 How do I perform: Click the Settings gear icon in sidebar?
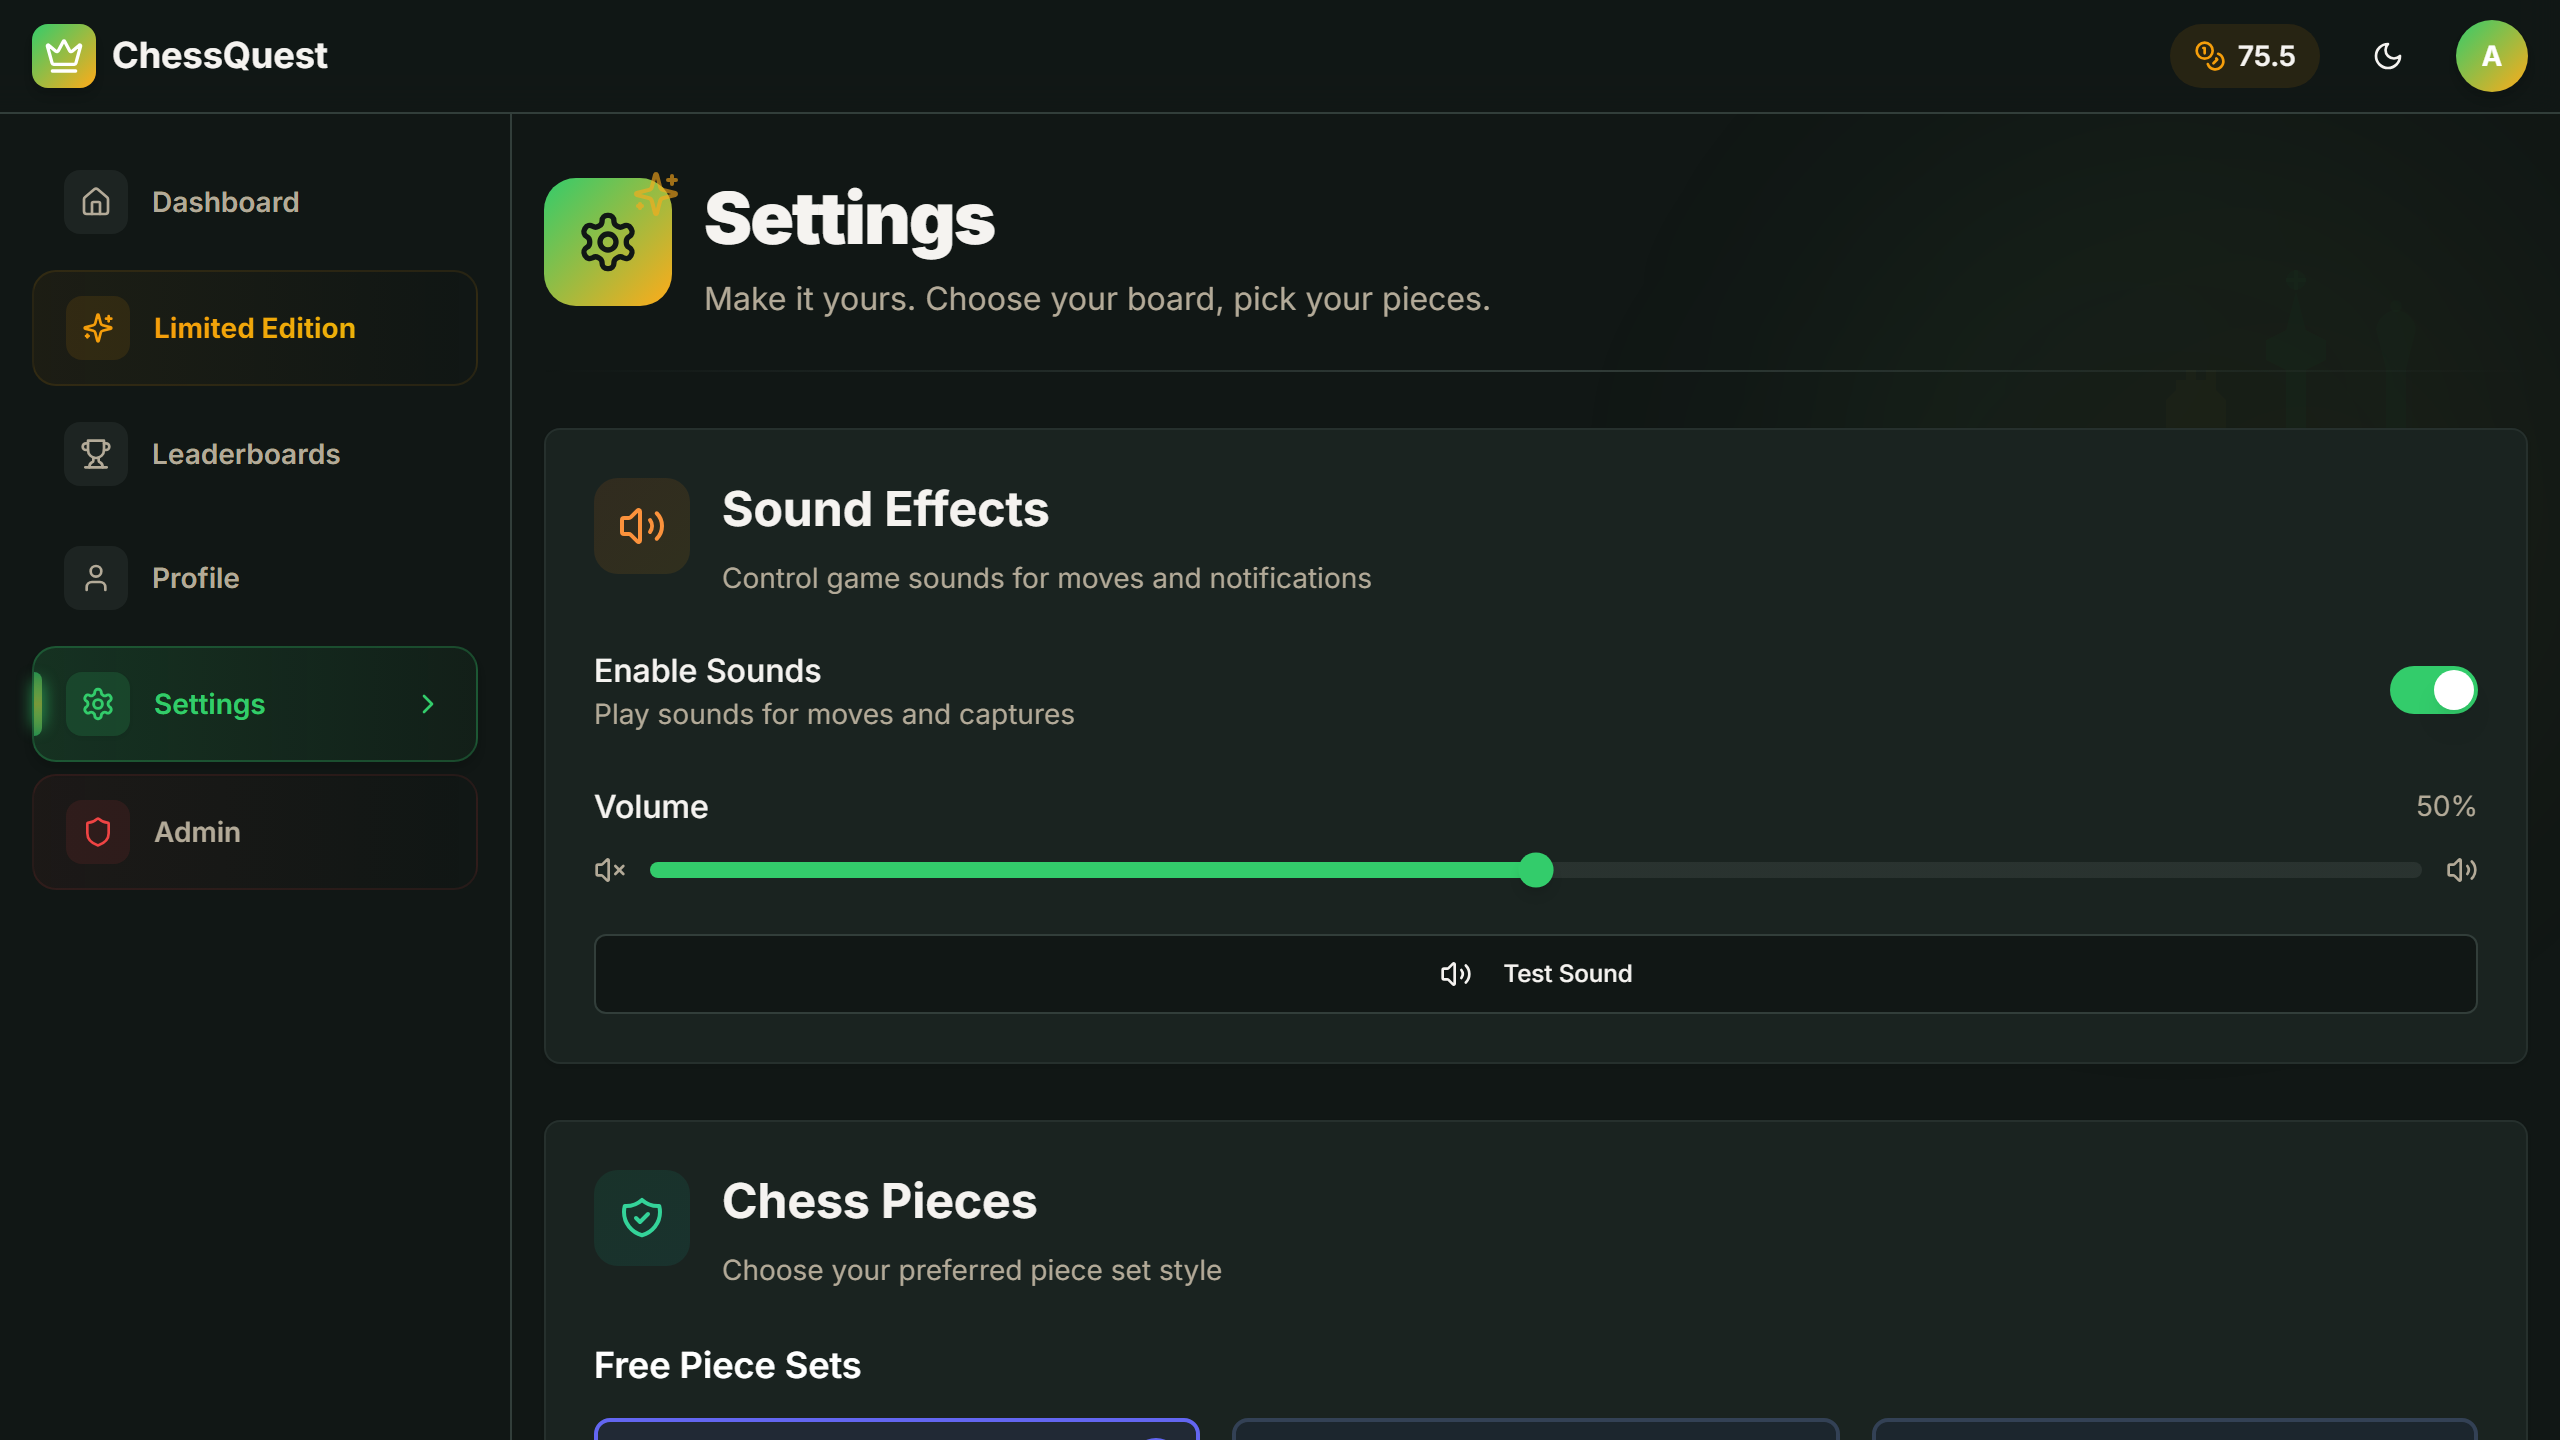click(97, 703)
